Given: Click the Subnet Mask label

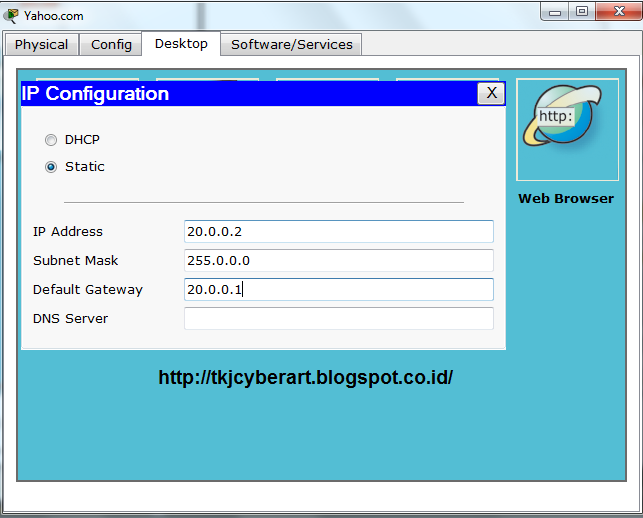Looking at the screenshot, I should tap(75, 260).
